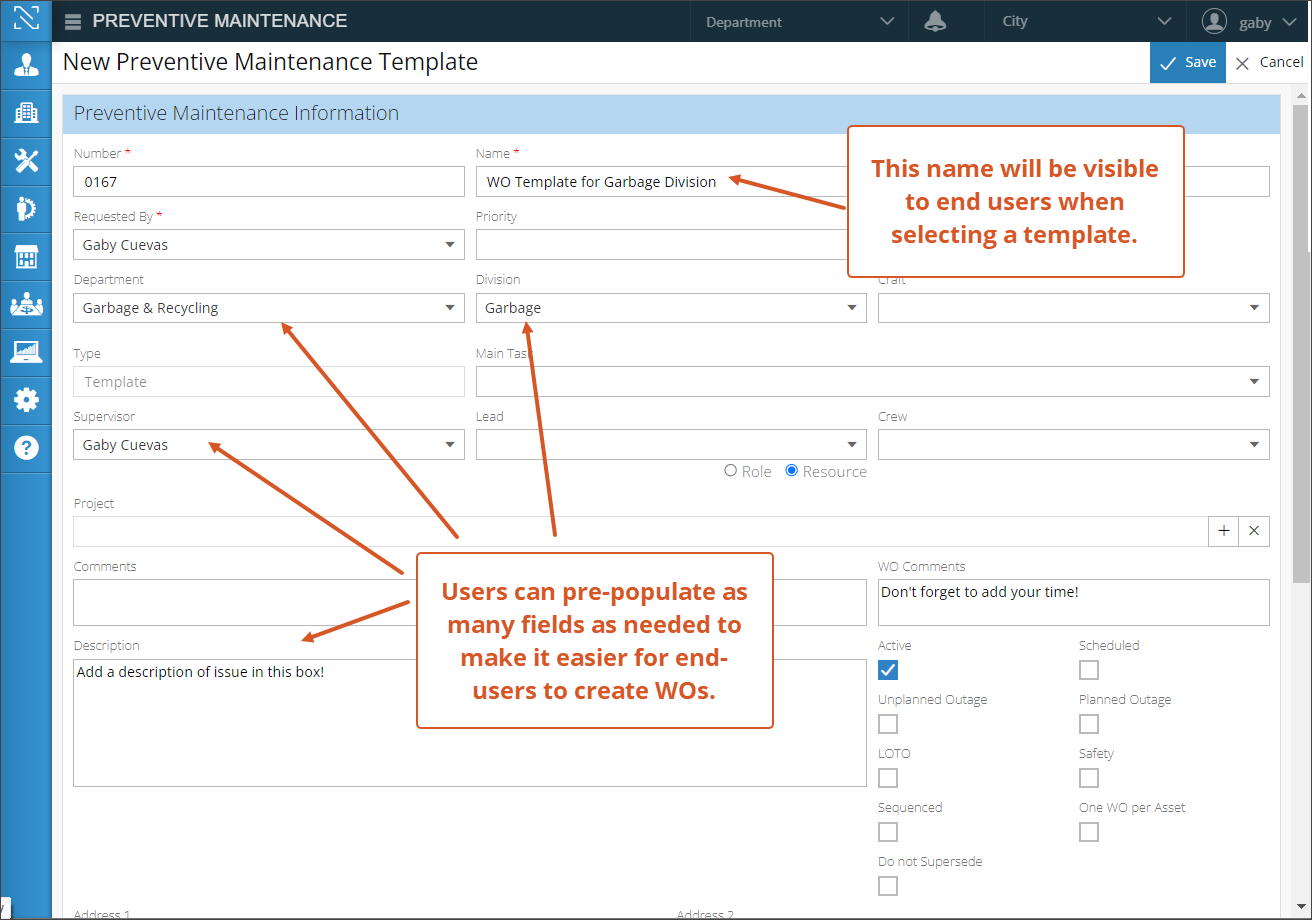The width and height of the screenshot is (1312, 920).
Task: Select the Resource radio button
Action: coord(792,471)
